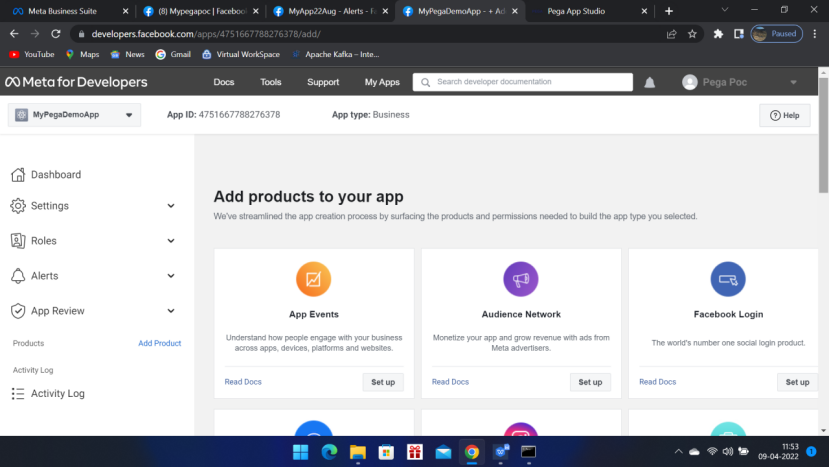The height and width of the screenshot is (467, 830).
Task: Click Paused profile button in Chrome
Action: (x=777, y=34)
